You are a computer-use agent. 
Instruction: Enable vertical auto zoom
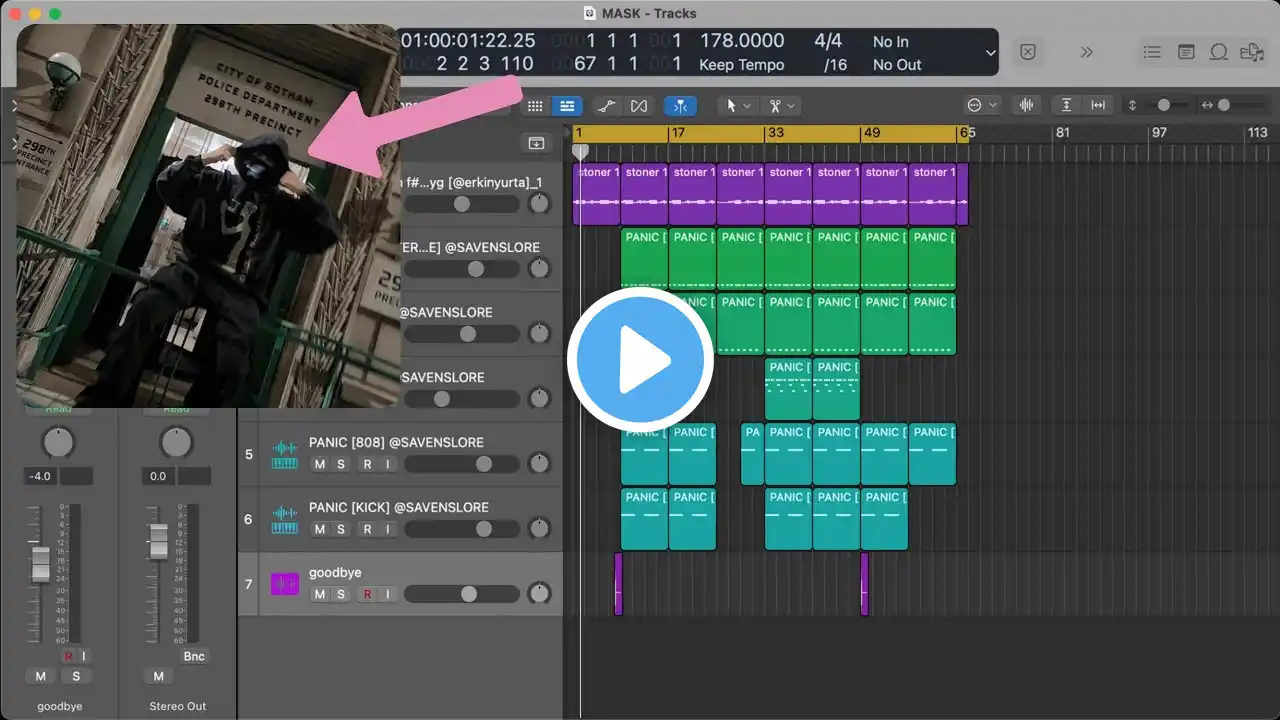(x=1067, y=105)
